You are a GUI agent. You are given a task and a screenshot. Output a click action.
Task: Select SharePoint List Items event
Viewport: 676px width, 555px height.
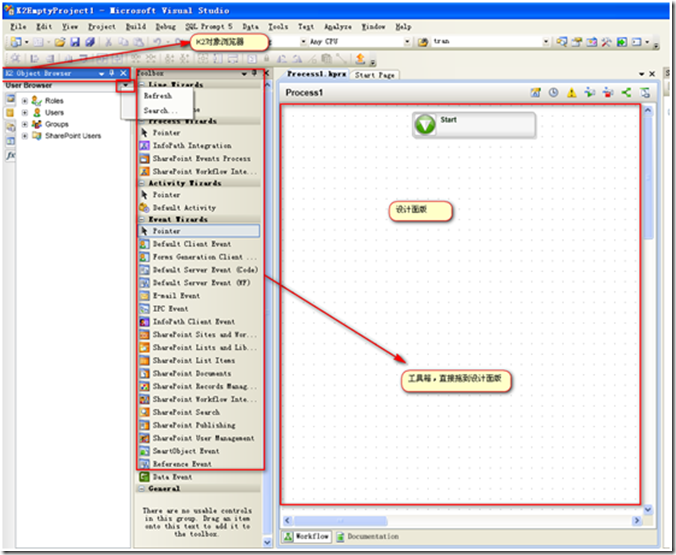pos(194,361)
